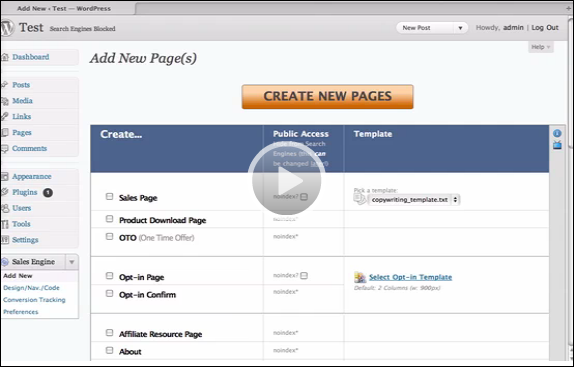This screenshot has height=367, width=574.
Task: Click the CREATE NEW PAGES button
Action: click(x=328, y=97)
